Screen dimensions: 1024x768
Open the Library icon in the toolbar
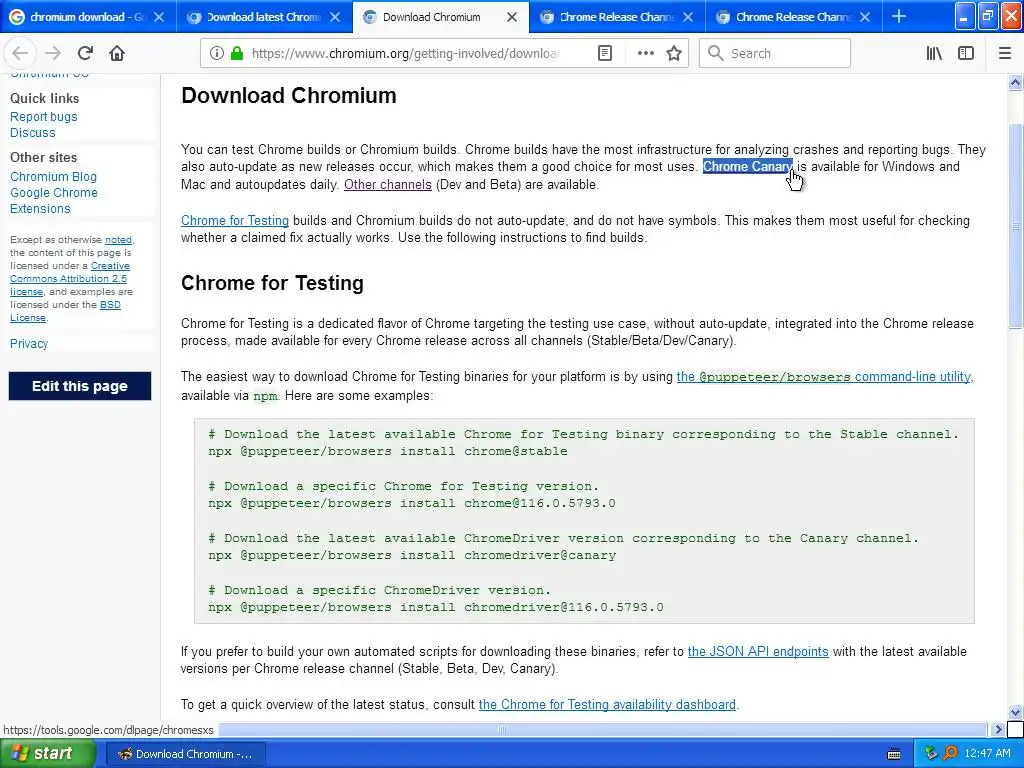[934, 53]
